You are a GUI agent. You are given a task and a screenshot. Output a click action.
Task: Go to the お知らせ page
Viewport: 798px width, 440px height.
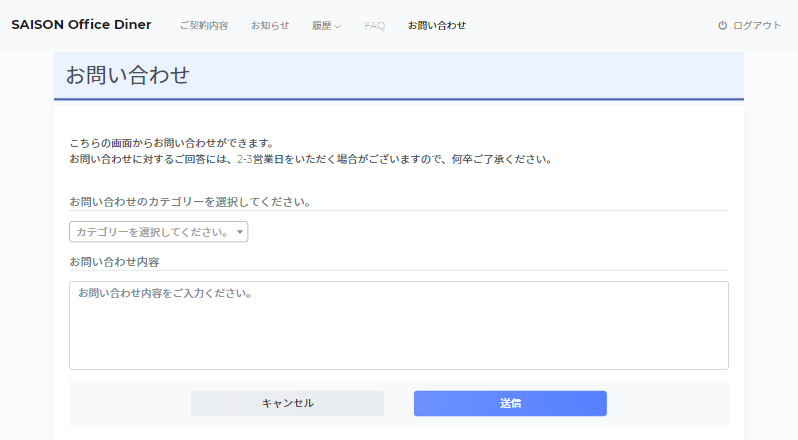coord(270,25)
